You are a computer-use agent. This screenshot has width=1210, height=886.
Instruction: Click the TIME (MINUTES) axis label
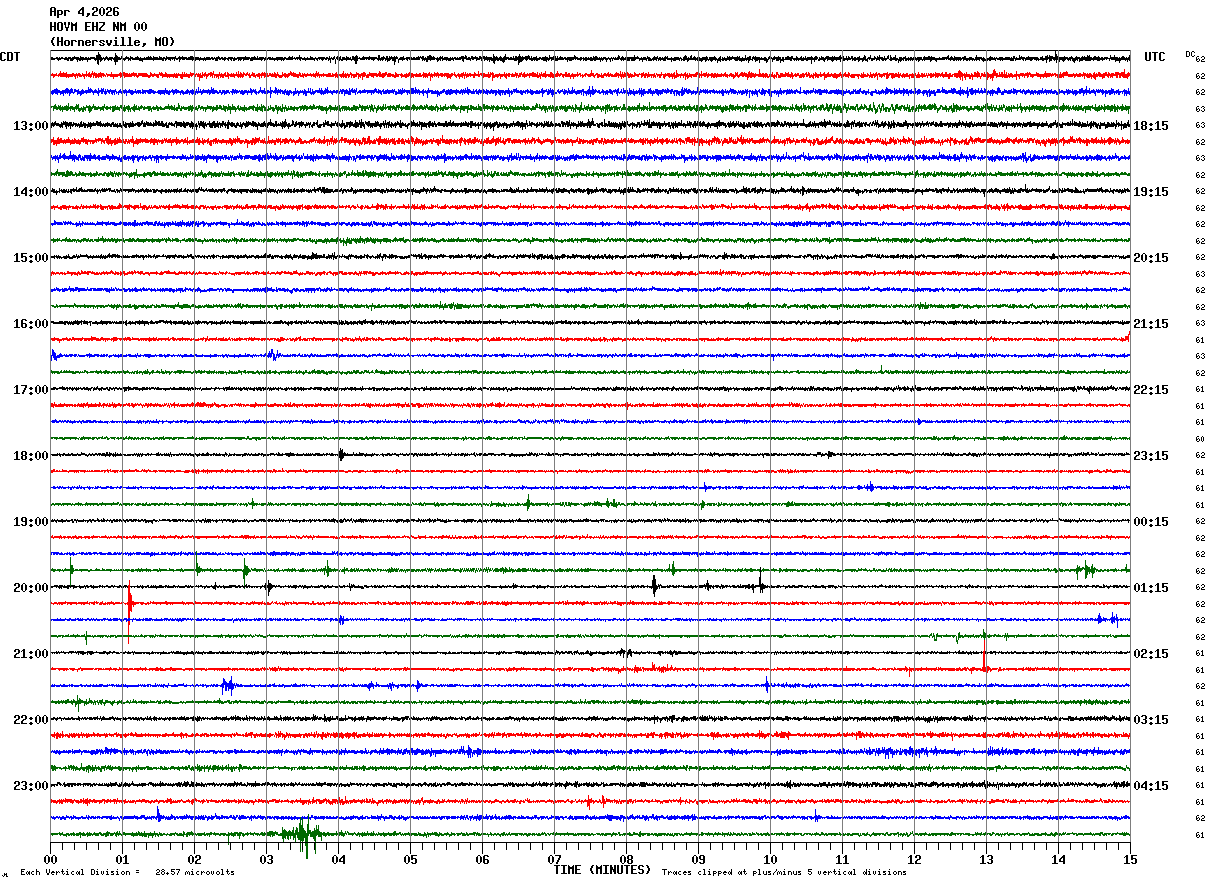coord(602,870)
